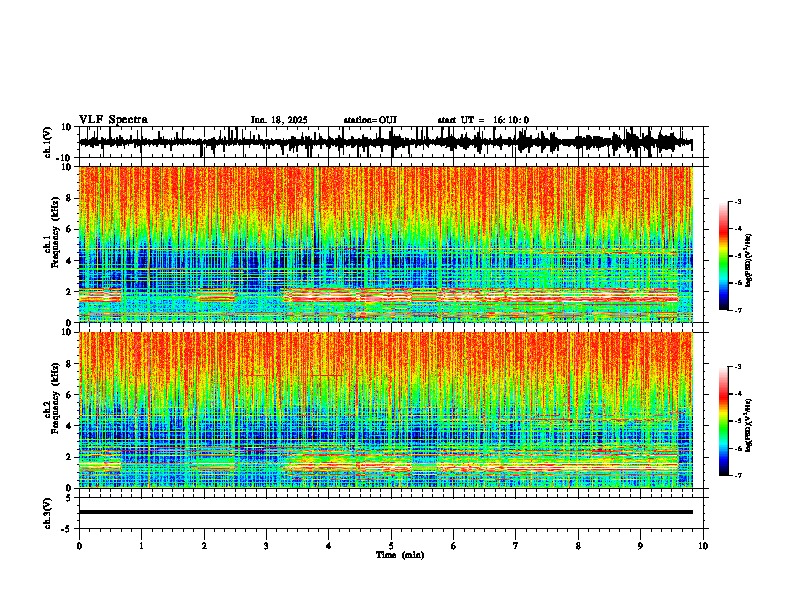
Task: Click the "-7" label on ch.2 color bar
Action: pyautogui.click(x=737, y=475)
